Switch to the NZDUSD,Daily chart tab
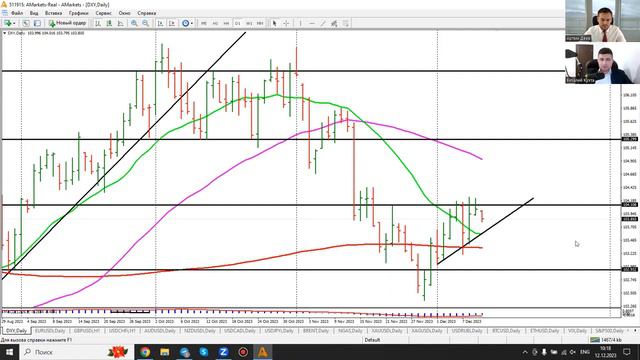This screenshot has width=640, height=360. pyautogui.click(x=200, y=331)
